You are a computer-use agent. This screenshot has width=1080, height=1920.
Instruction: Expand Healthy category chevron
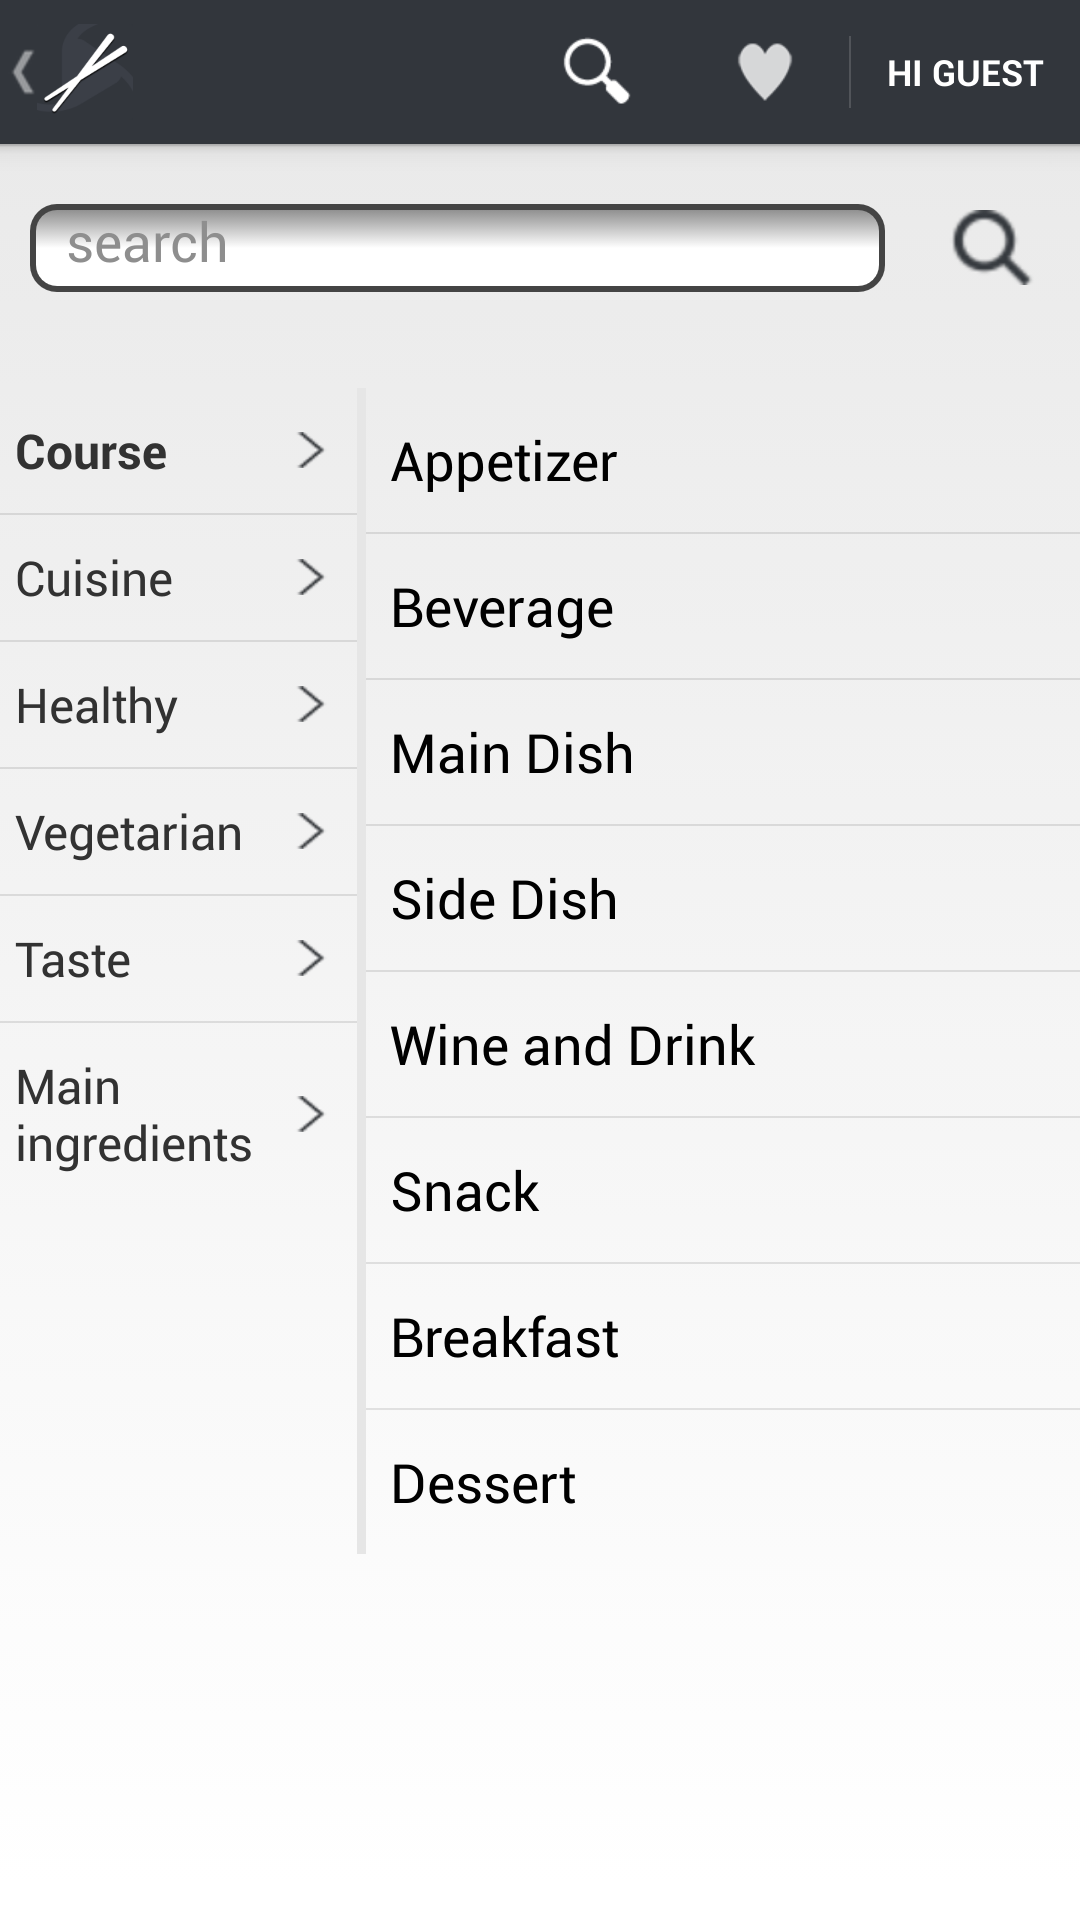[x=311, y=705]
